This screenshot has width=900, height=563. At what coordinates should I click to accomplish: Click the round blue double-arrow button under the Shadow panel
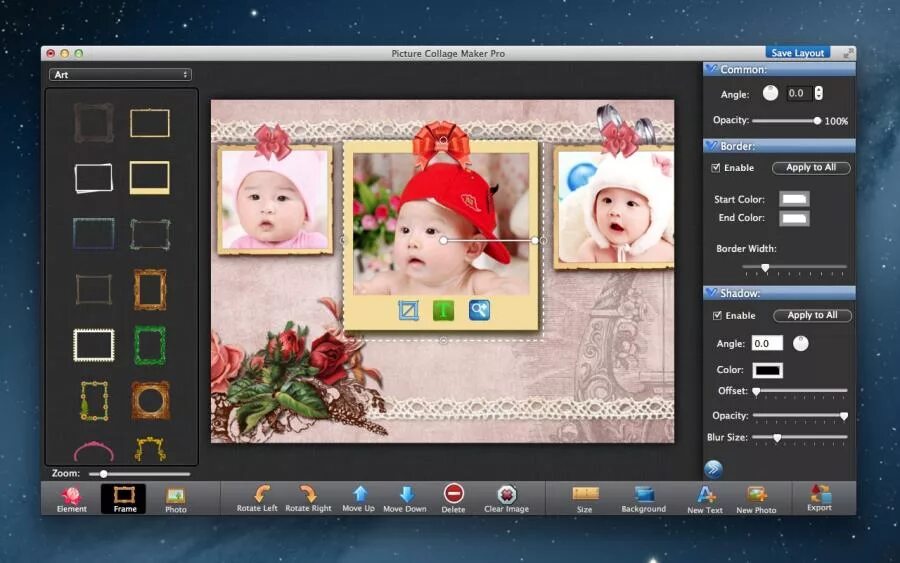[713, 469]
